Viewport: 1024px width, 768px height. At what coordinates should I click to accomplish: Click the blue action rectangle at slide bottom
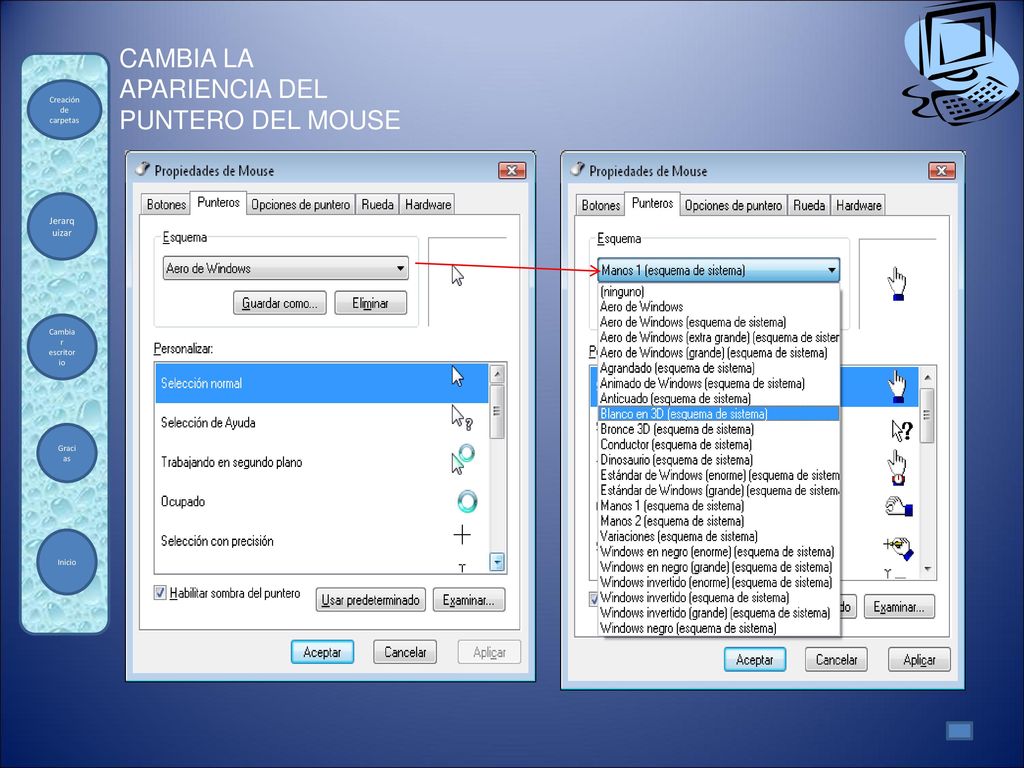[x=959, y=731]
